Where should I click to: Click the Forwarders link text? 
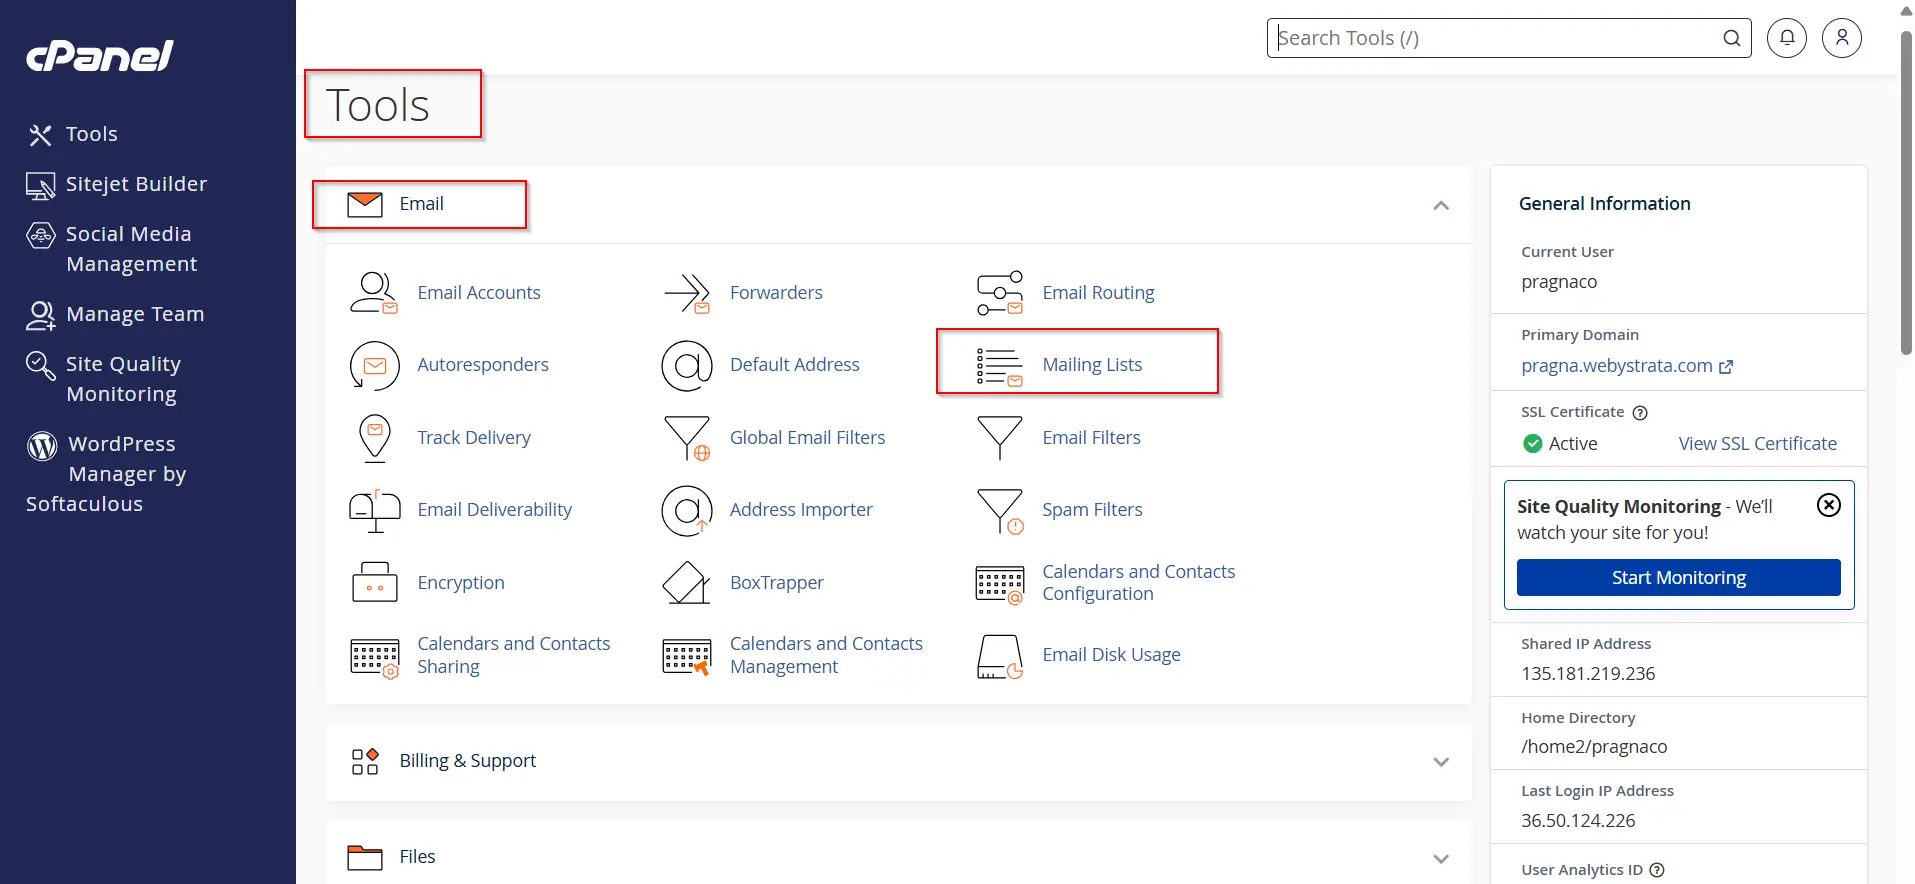[776, 293]
